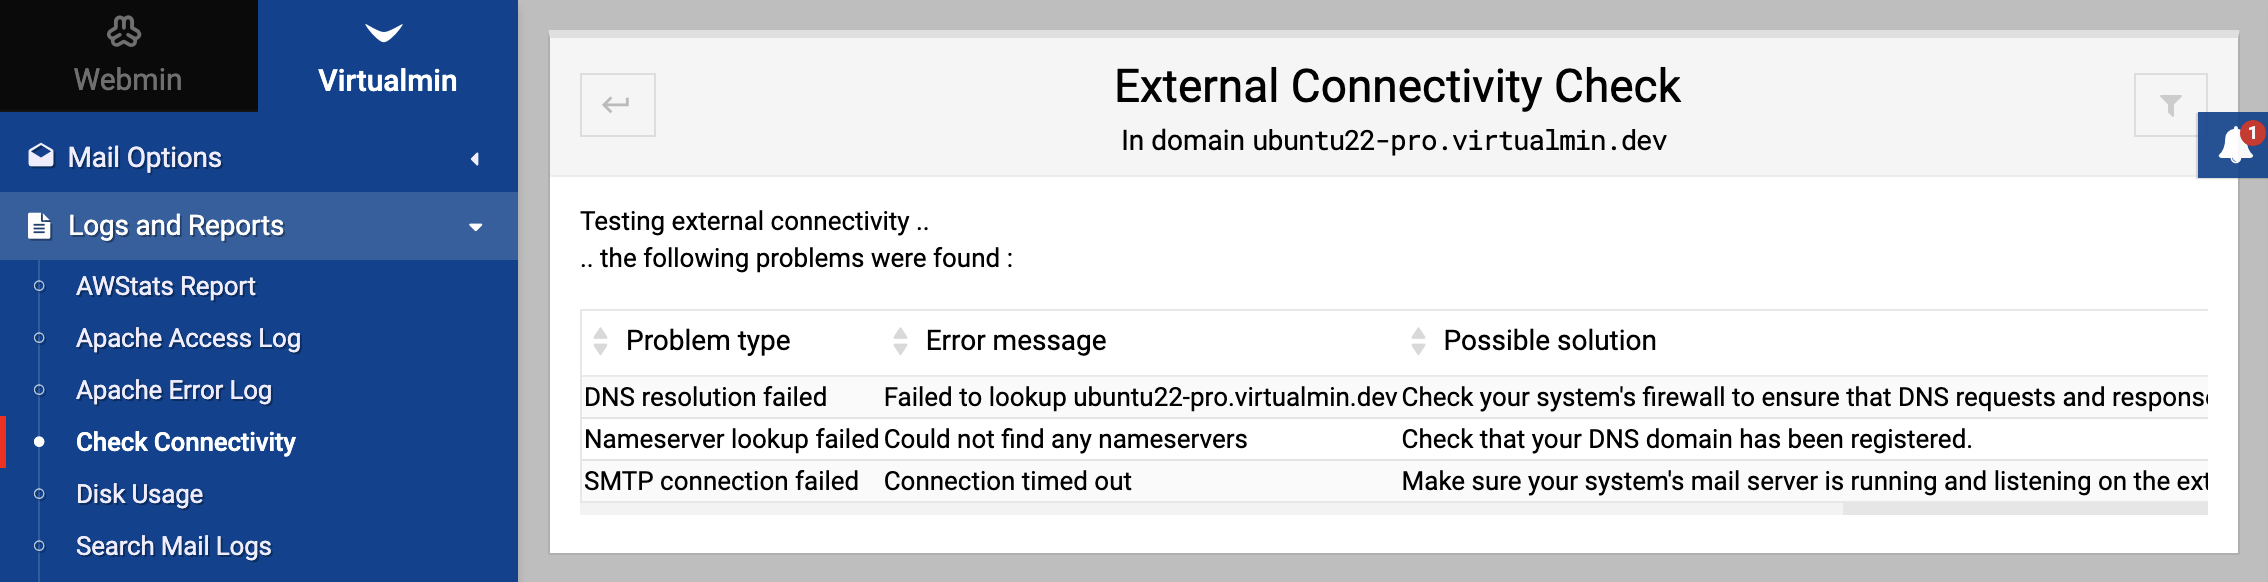The width and height of the screenshot is (2268, 582).
Task: Open Disk Usage report
Action: [140, 494]
